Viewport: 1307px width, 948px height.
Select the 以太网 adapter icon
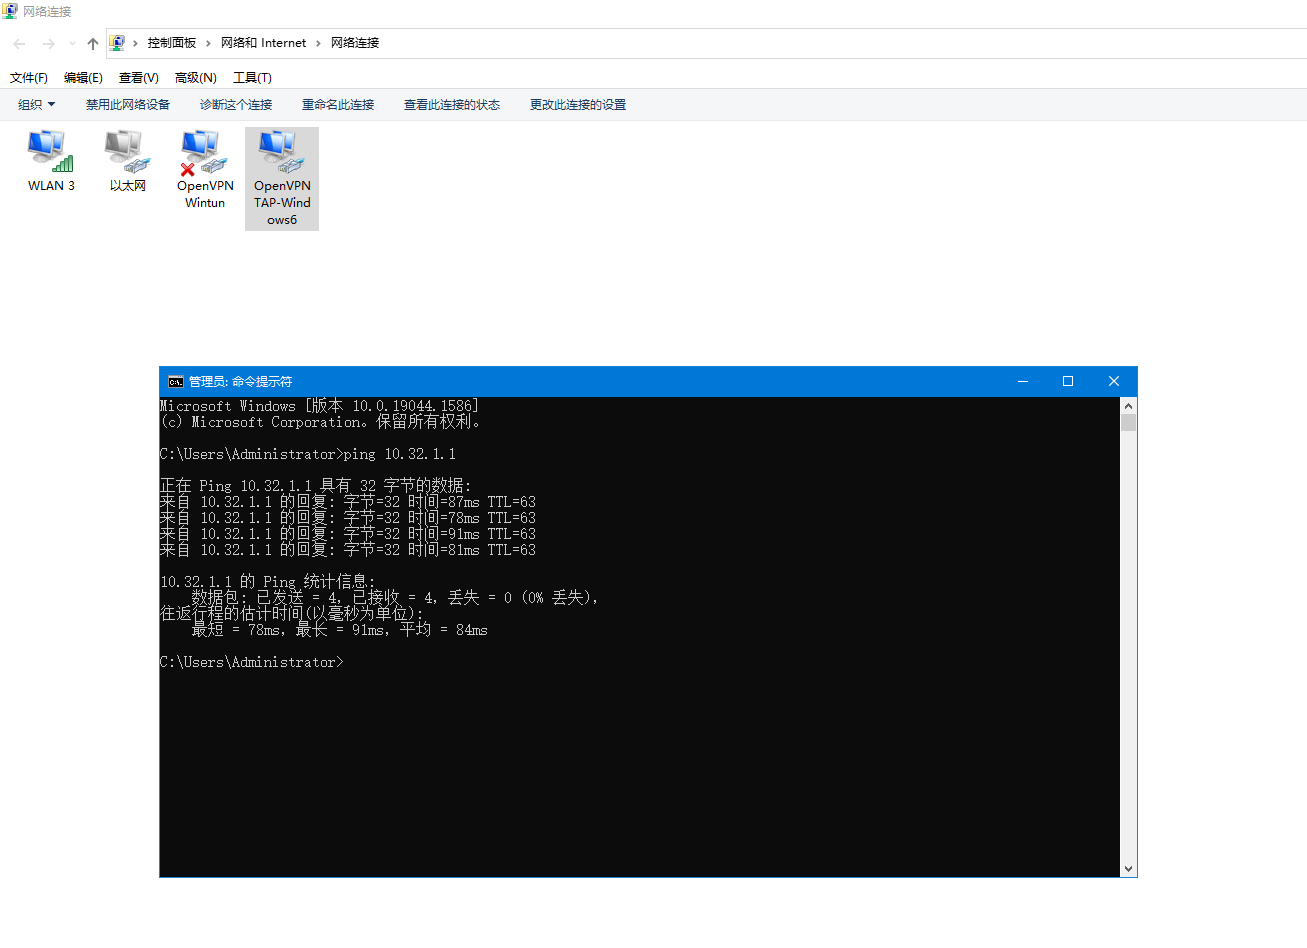pos(127,152)
